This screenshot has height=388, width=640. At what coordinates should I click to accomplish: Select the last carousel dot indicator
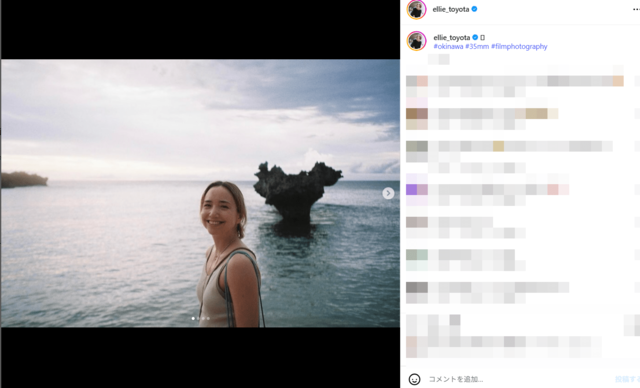(x=208, y=318)
